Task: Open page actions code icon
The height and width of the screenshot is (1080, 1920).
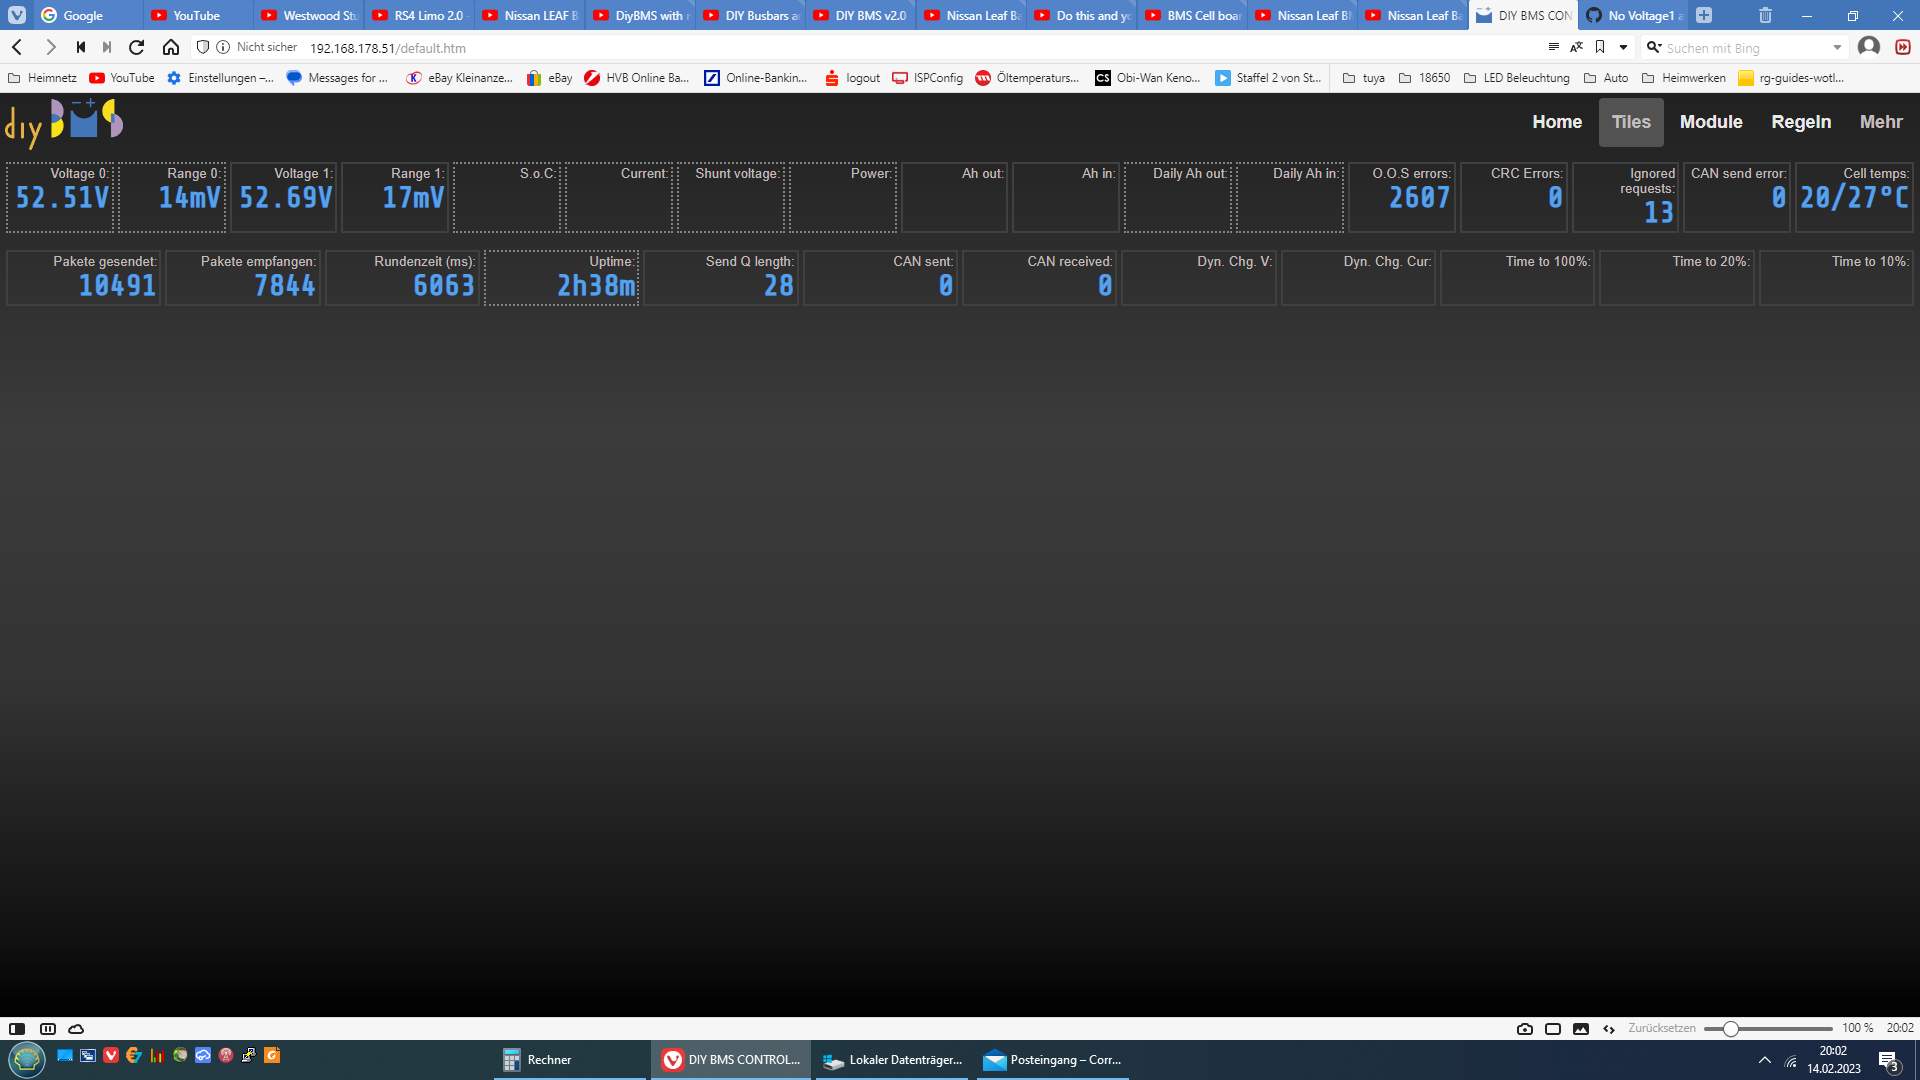Action: point(1609,1028)
